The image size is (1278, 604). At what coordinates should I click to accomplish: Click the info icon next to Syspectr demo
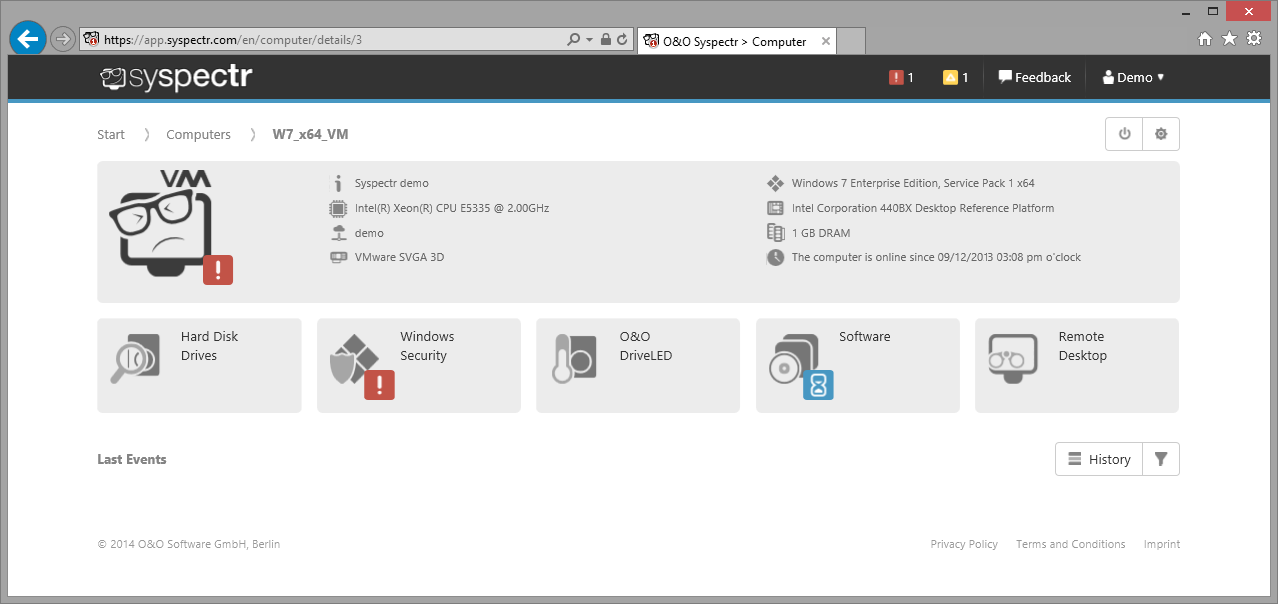338,183
